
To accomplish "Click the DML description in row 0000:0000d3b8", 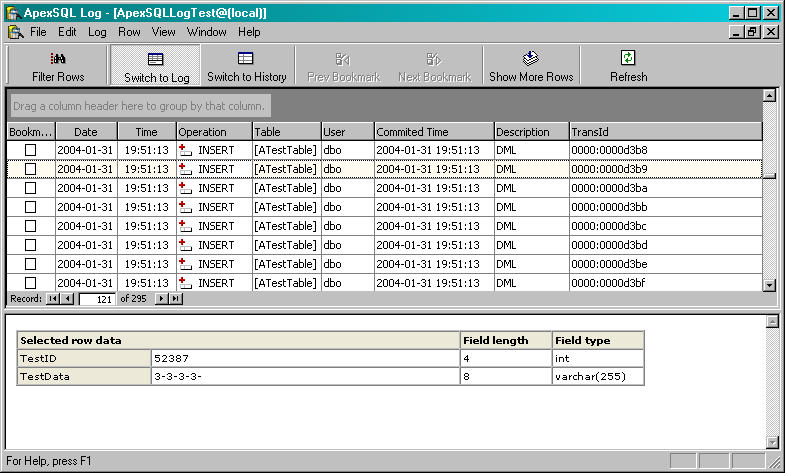I will [x=531, y=150].
